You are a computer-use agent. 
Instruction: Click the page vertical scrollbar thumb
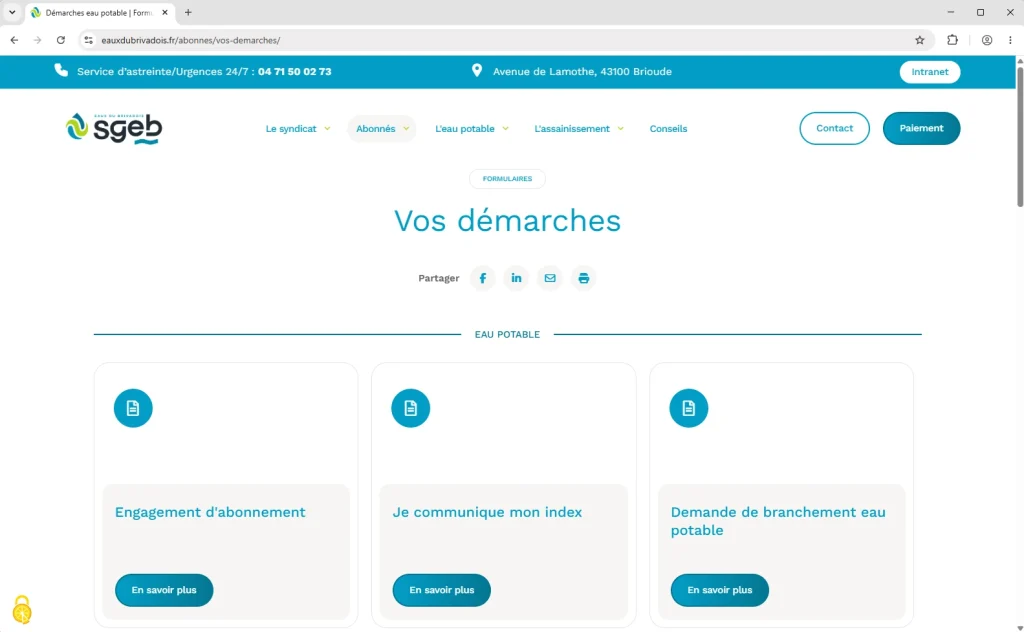coord(1019,136)
